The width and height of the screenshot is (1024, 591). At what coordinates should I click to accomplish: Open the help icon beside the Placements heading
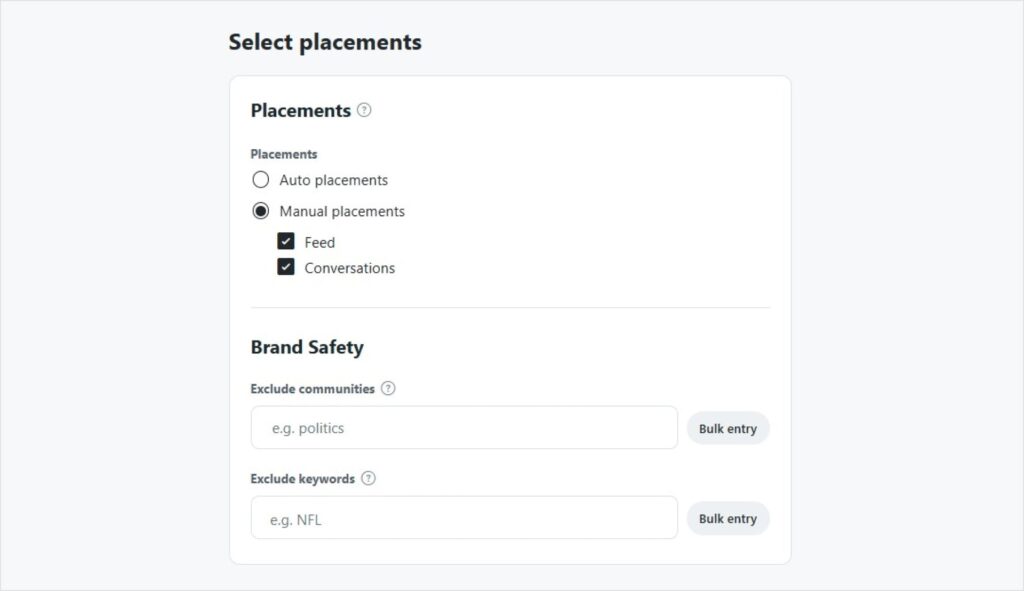pyautogui.click(x=364, y=110)
